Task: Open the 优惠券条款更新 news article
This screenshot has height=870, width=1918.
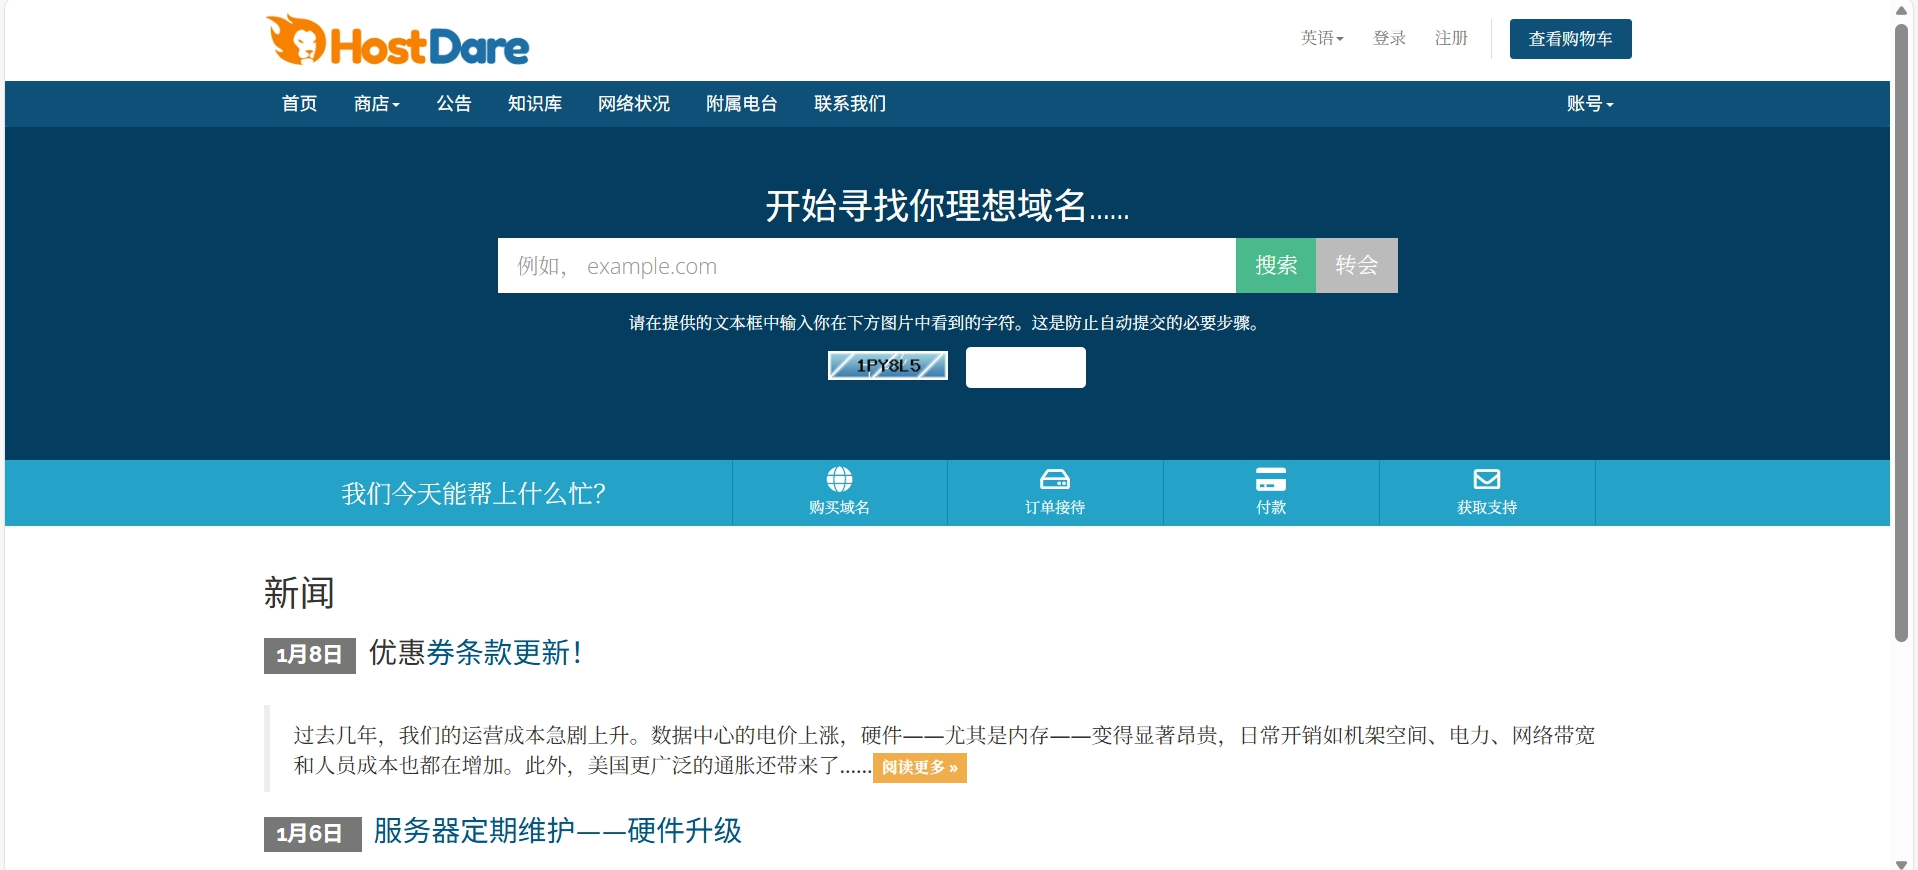Action: [475, 653]
